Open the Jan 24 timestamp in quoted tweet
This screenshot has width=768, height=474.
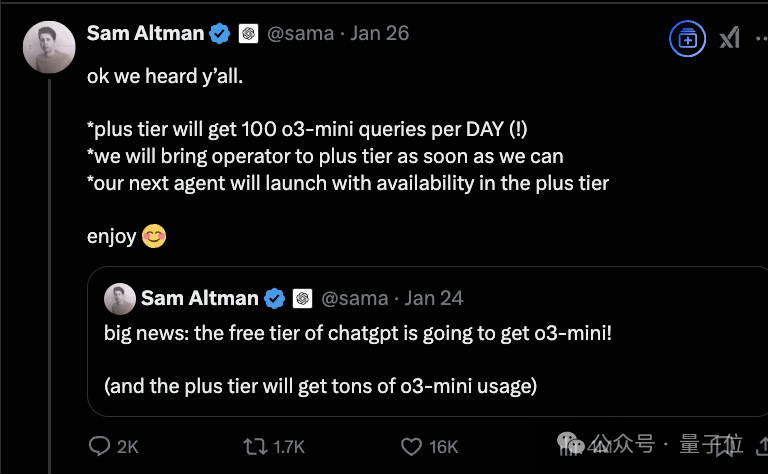[434, 298]
